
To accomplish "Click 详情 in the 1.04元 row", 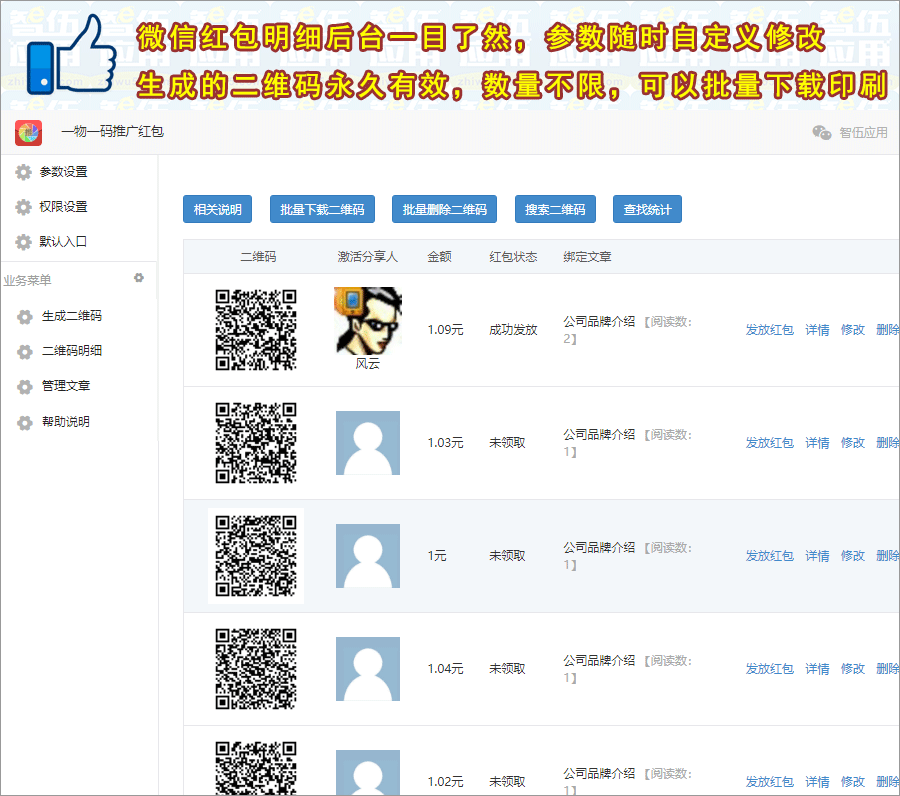I will [817, 669].
